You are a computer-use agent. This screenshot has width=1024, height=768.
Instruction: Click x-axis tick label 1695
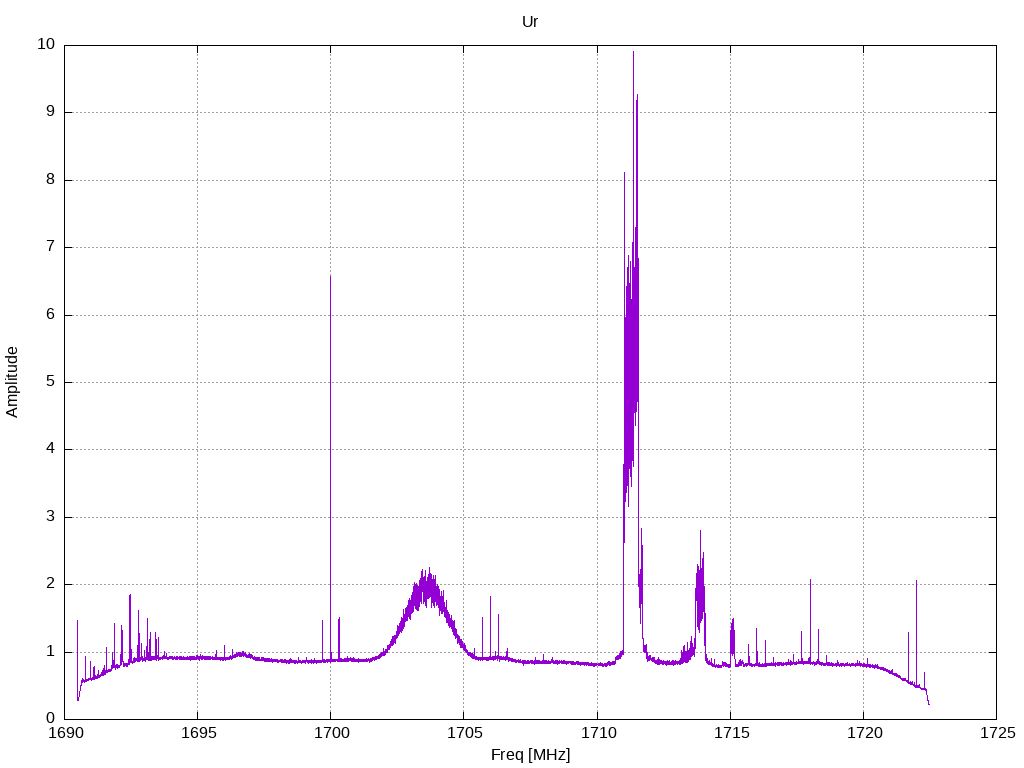click(198, 733)
